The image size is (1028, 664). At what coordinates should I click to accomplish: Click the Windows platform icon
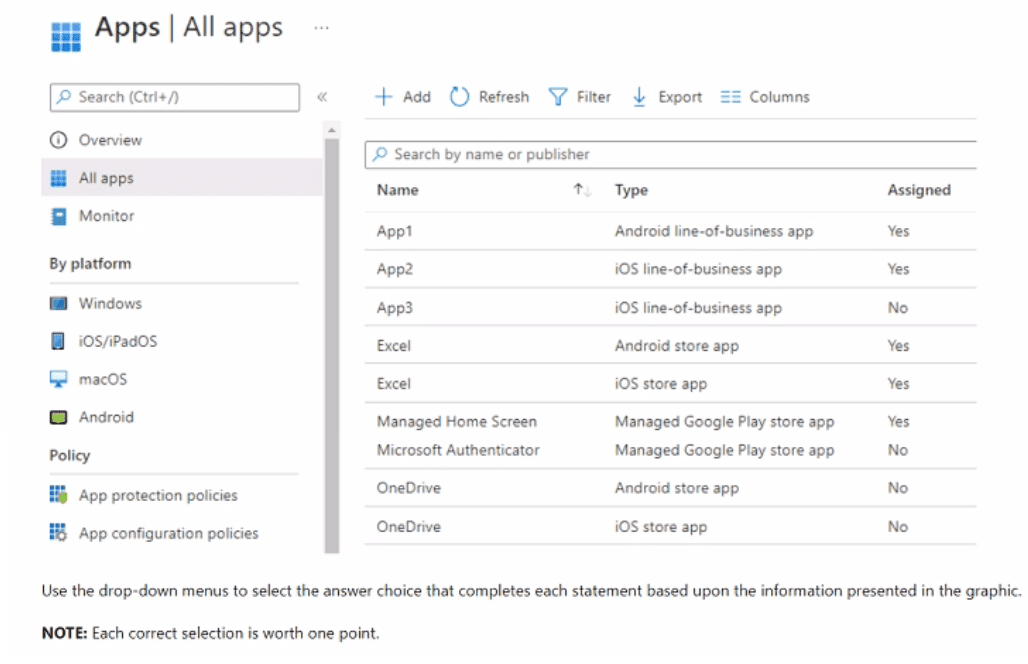point(59,304)
